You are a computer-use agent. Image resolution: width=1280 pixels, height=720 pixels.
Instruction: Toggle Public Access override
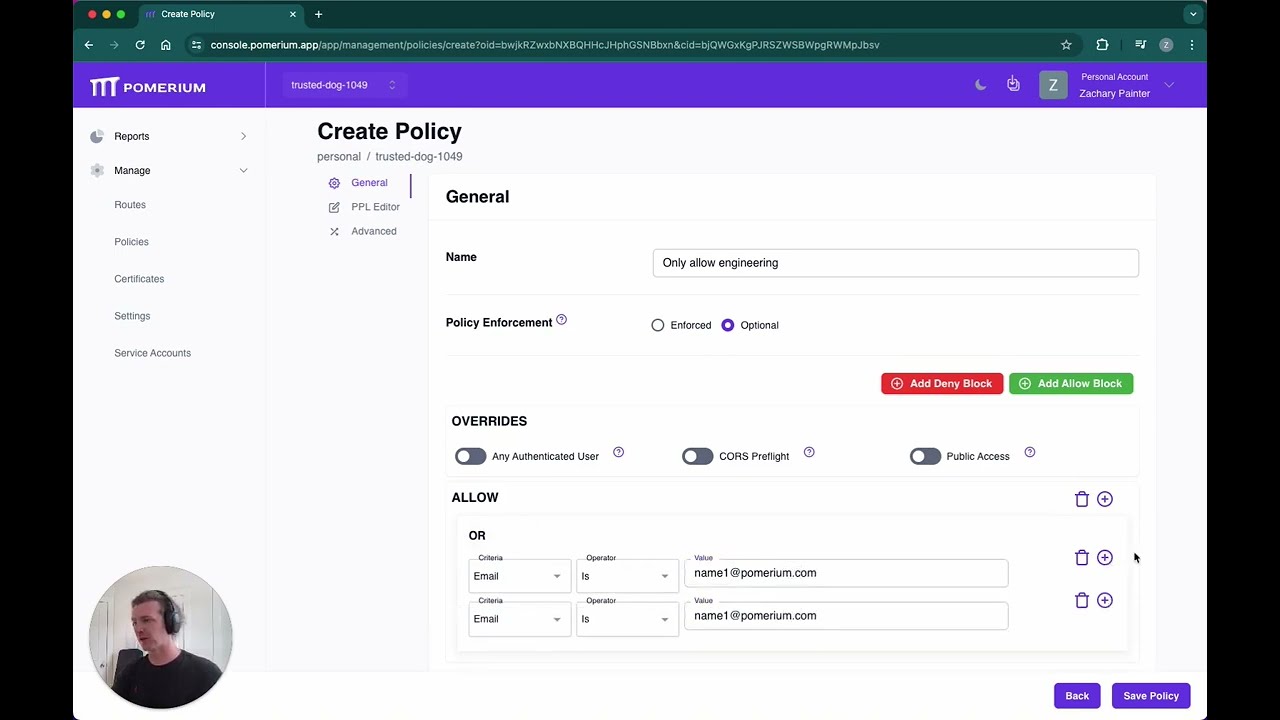925,456
